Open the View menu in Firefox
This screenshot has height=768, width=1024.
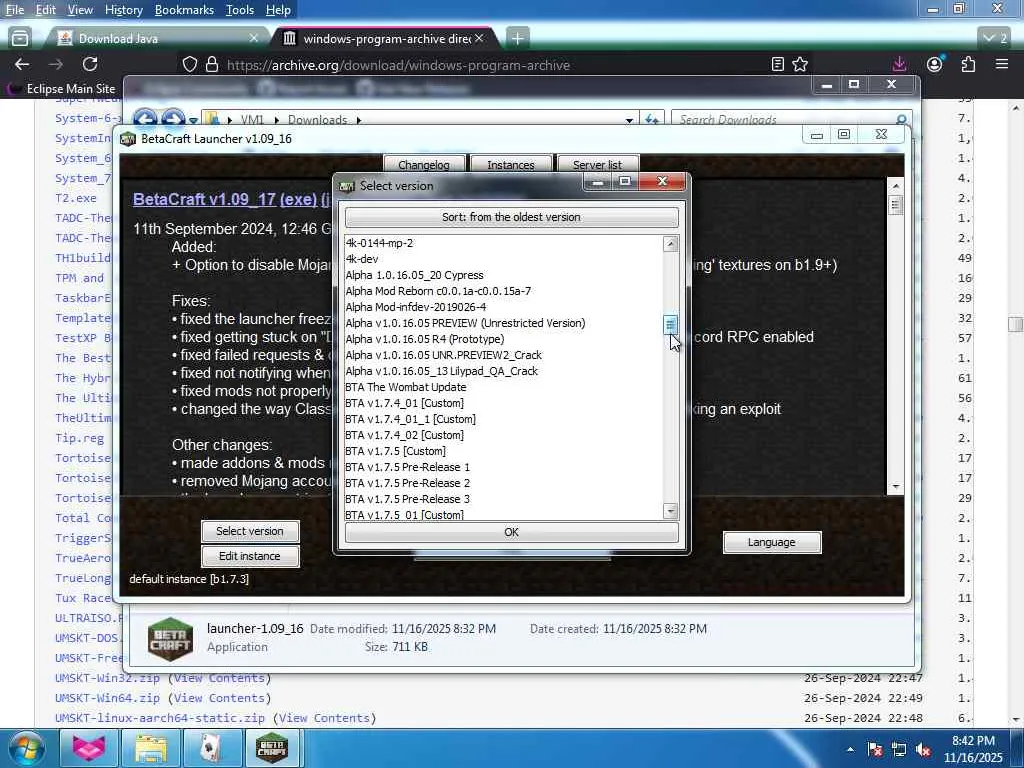coord(80,10)
